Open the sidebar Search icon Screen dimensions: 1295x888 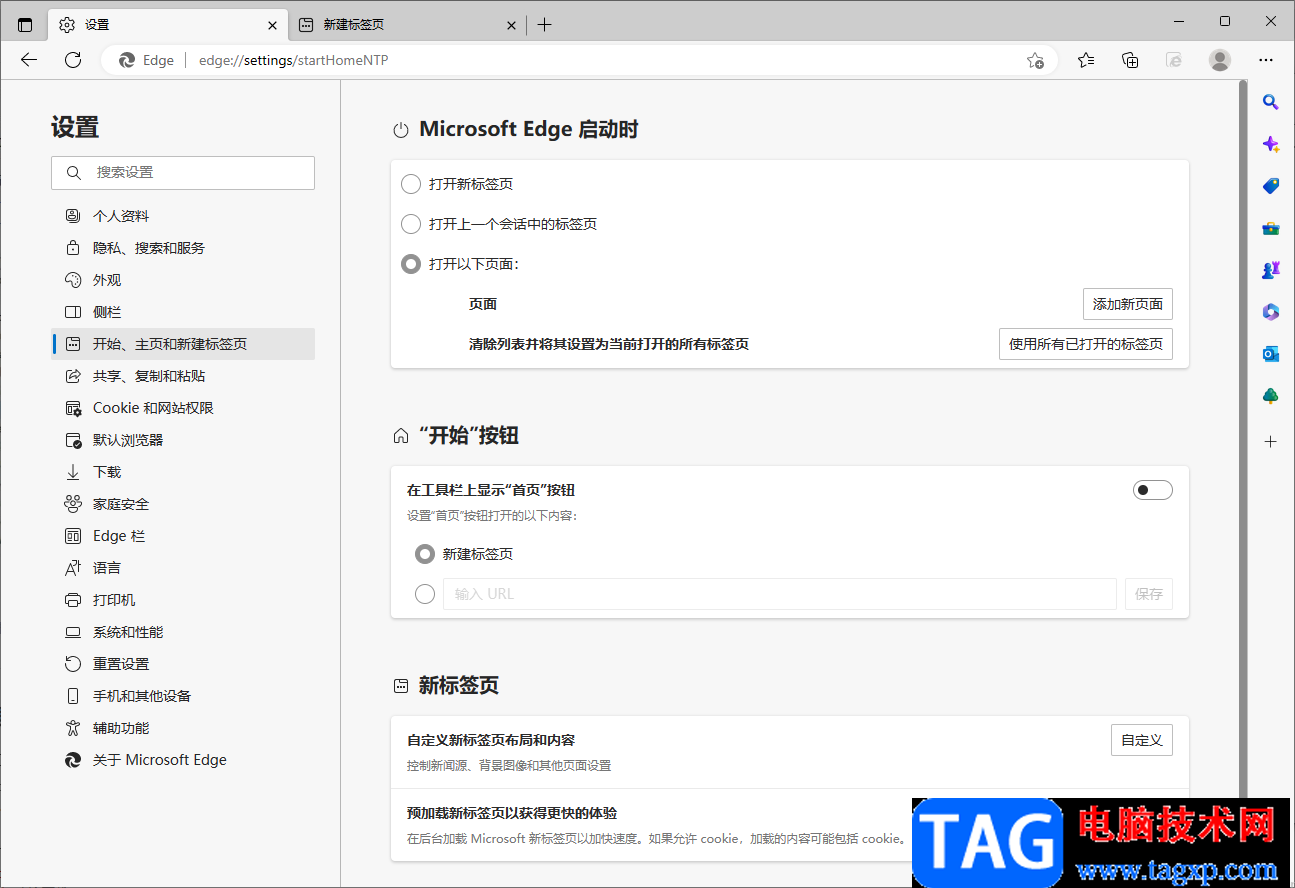pos(1271,102)
